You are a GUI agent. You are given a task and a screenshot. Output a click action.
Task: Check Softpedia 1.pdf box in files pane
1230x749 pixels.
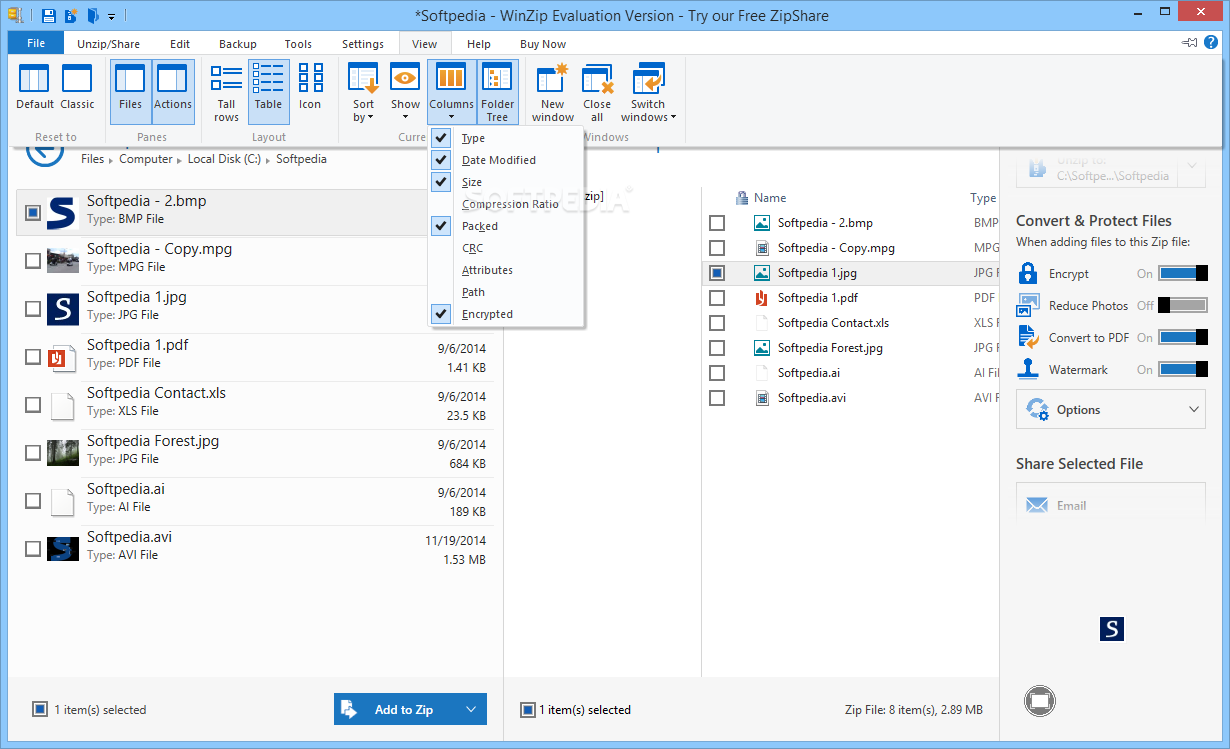click(33, 356)
